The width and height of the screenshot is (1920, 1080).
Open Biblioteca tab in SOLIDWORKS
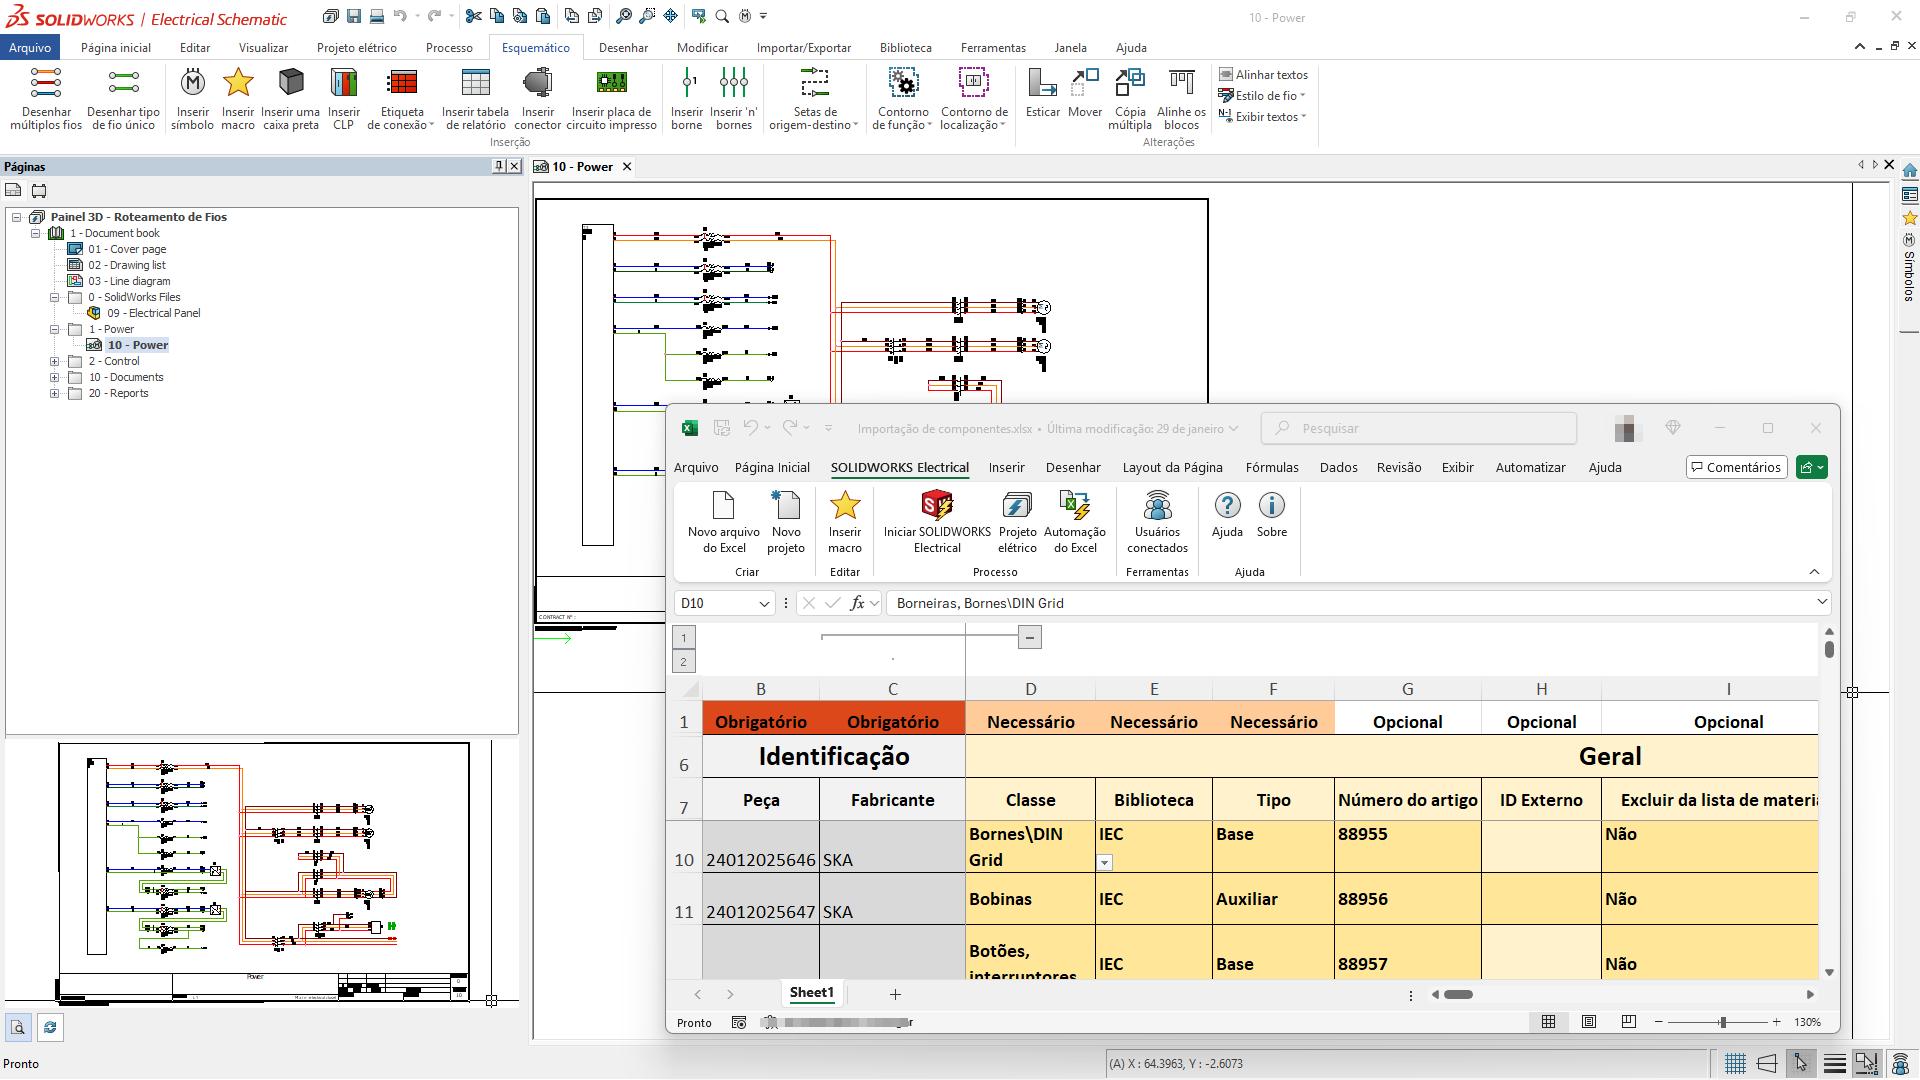tap(906, 47)
